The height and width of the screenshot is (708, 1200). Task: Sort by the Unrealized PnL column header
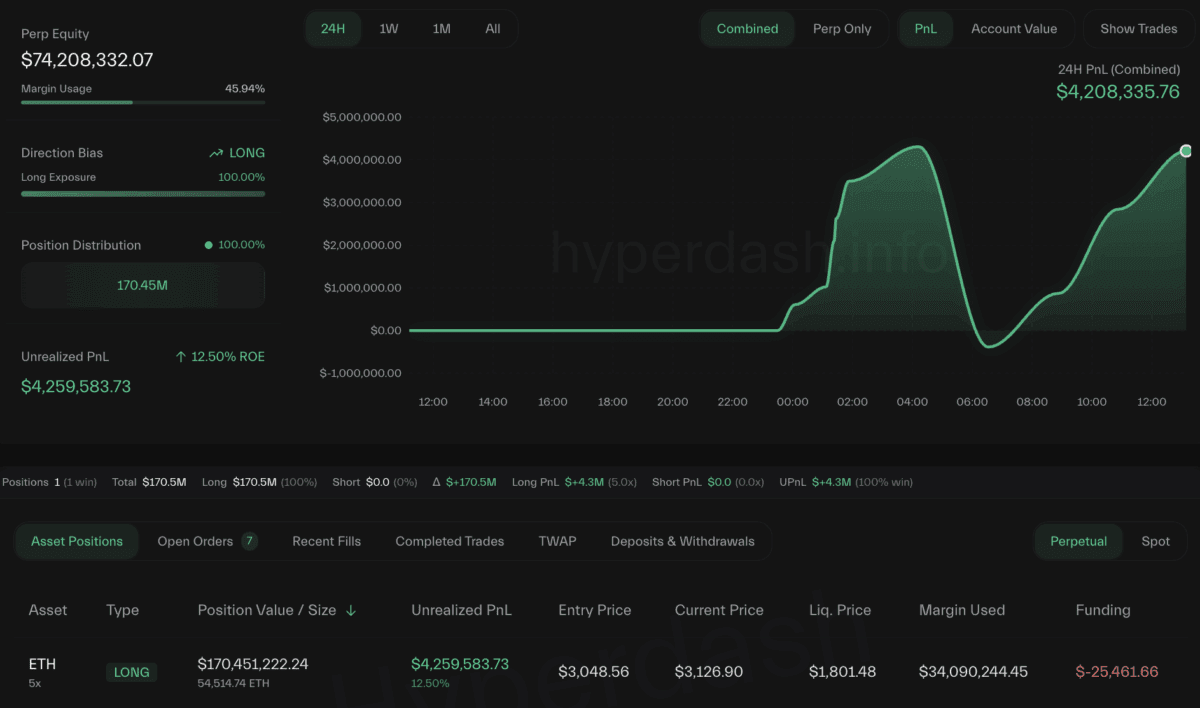pos(461,610)
